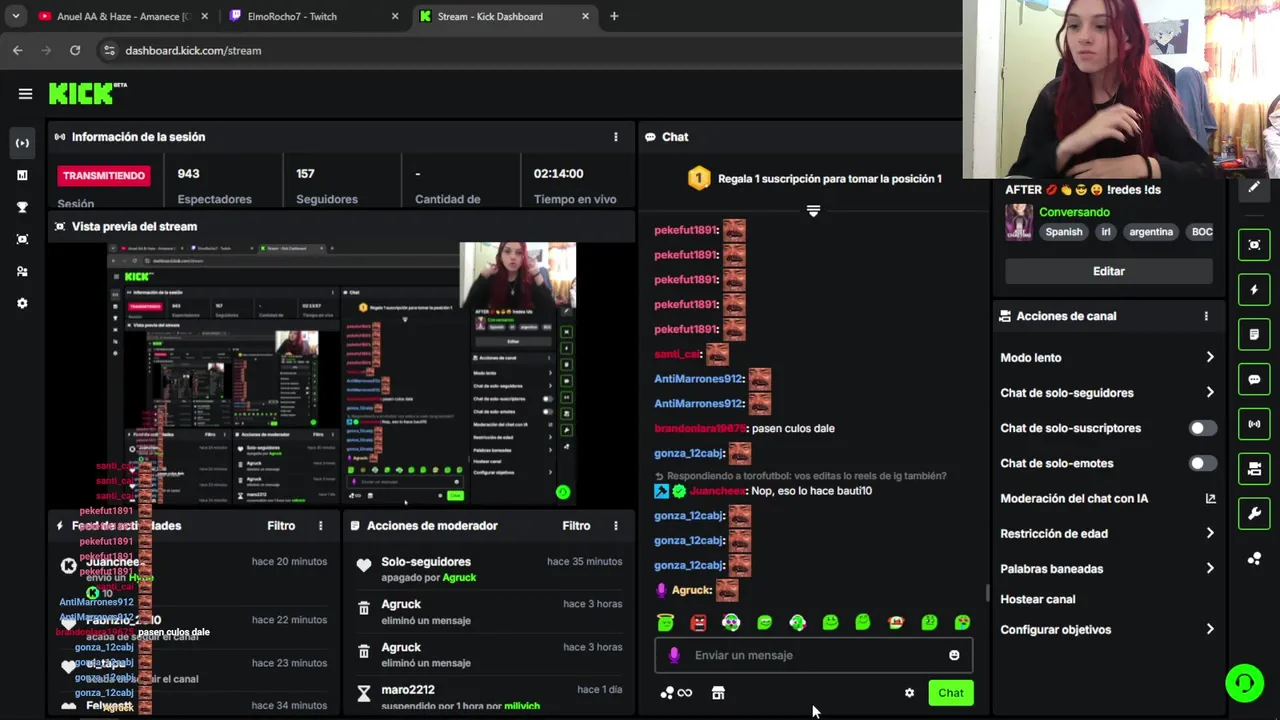Click the irl category tag
The width and height of the screenshot is (1280, 720).
coord(1105,231)
